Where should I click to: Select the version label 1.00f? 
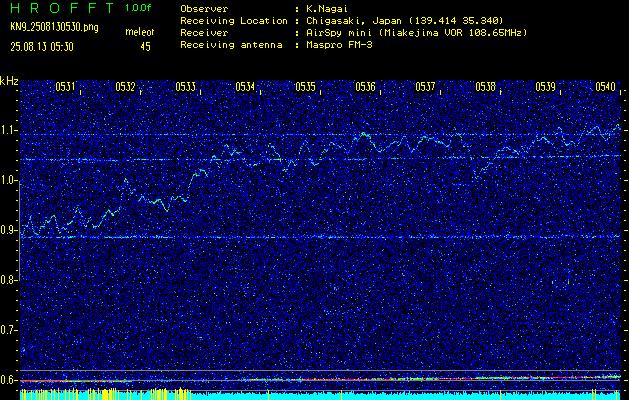(x=138, y=8)
